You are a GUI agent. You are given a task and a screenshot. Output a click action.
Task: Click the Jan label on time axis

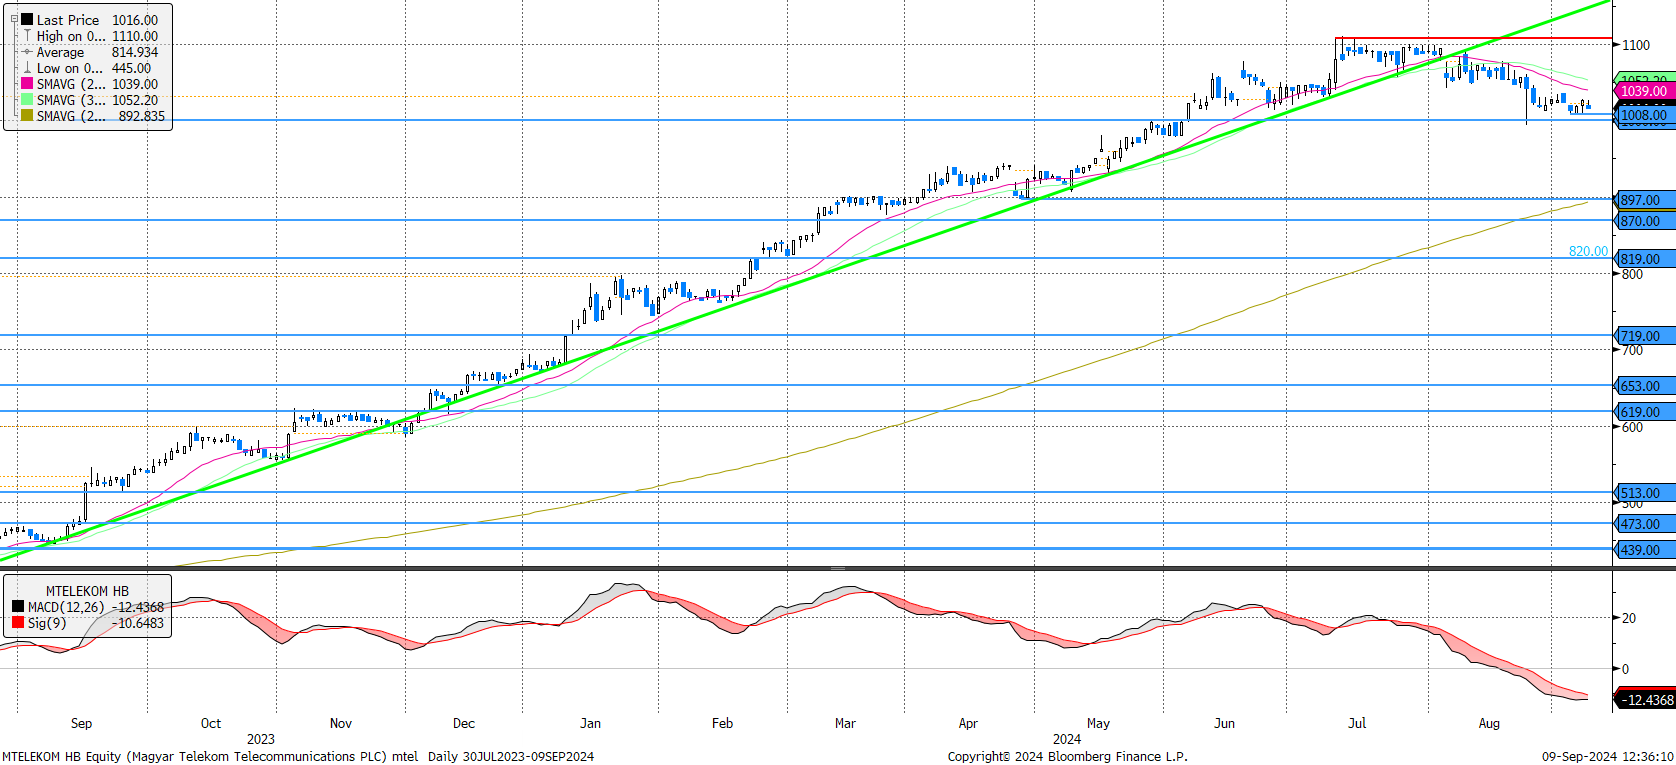[591, 723]
